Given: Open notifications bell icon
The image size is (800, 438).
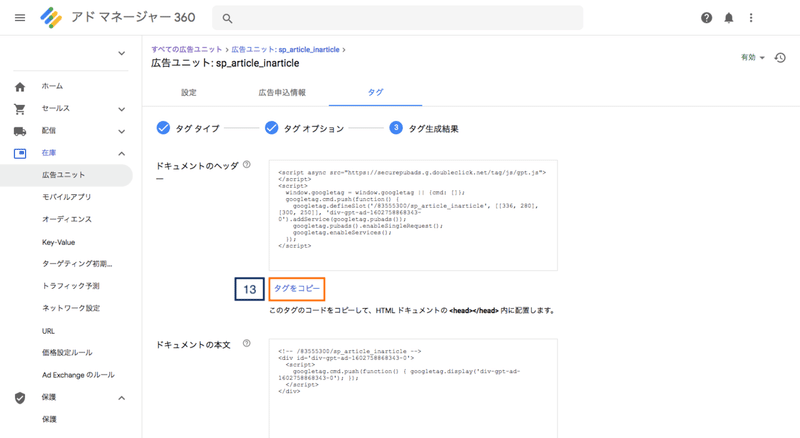Looking at the screenshot, I should point(729,18).
